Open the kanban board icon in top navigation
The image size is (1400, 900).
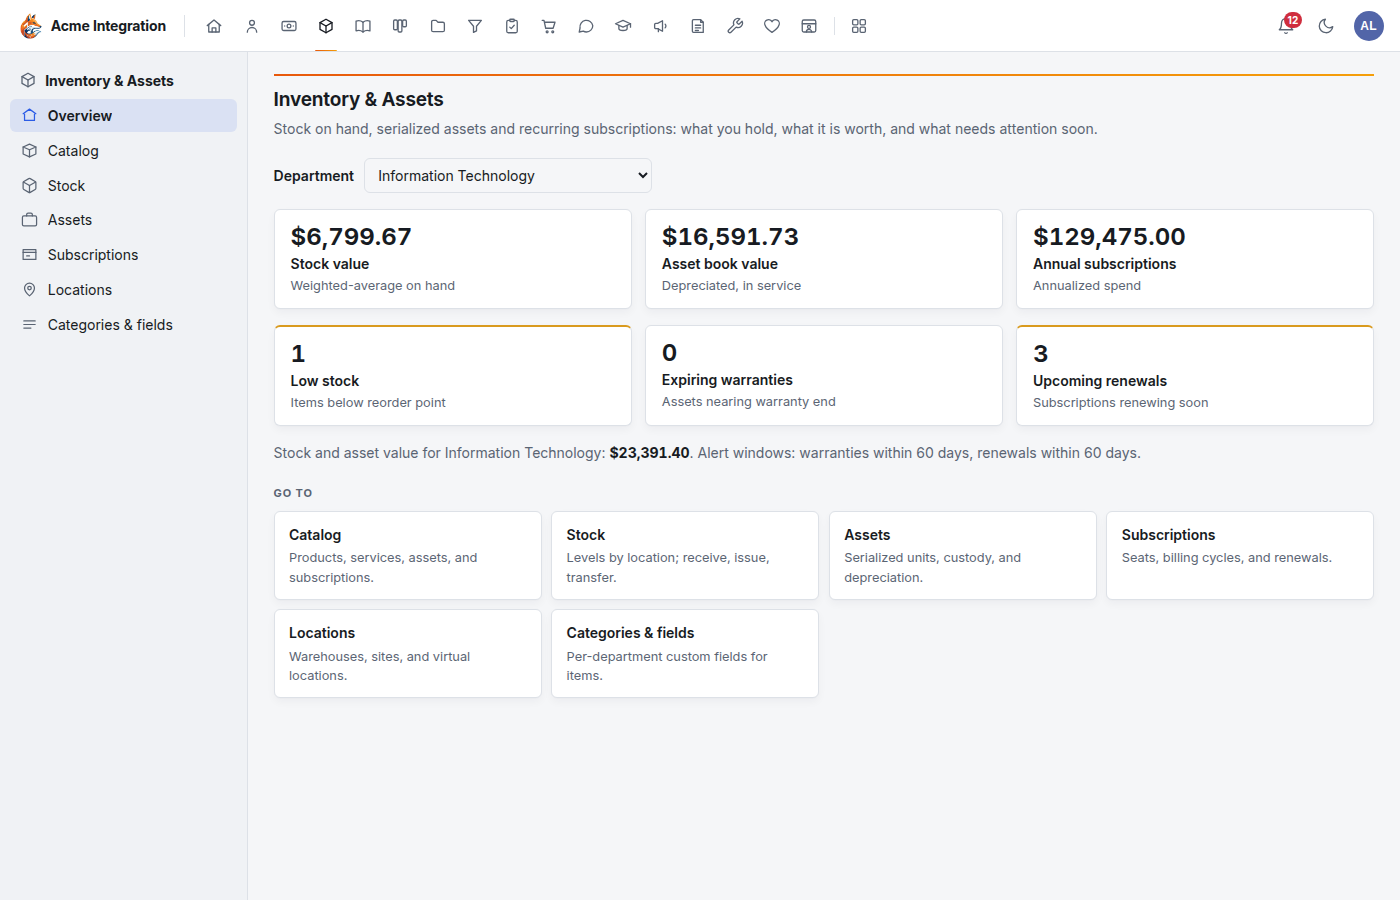pyautogui.click(x=400, y=26)
